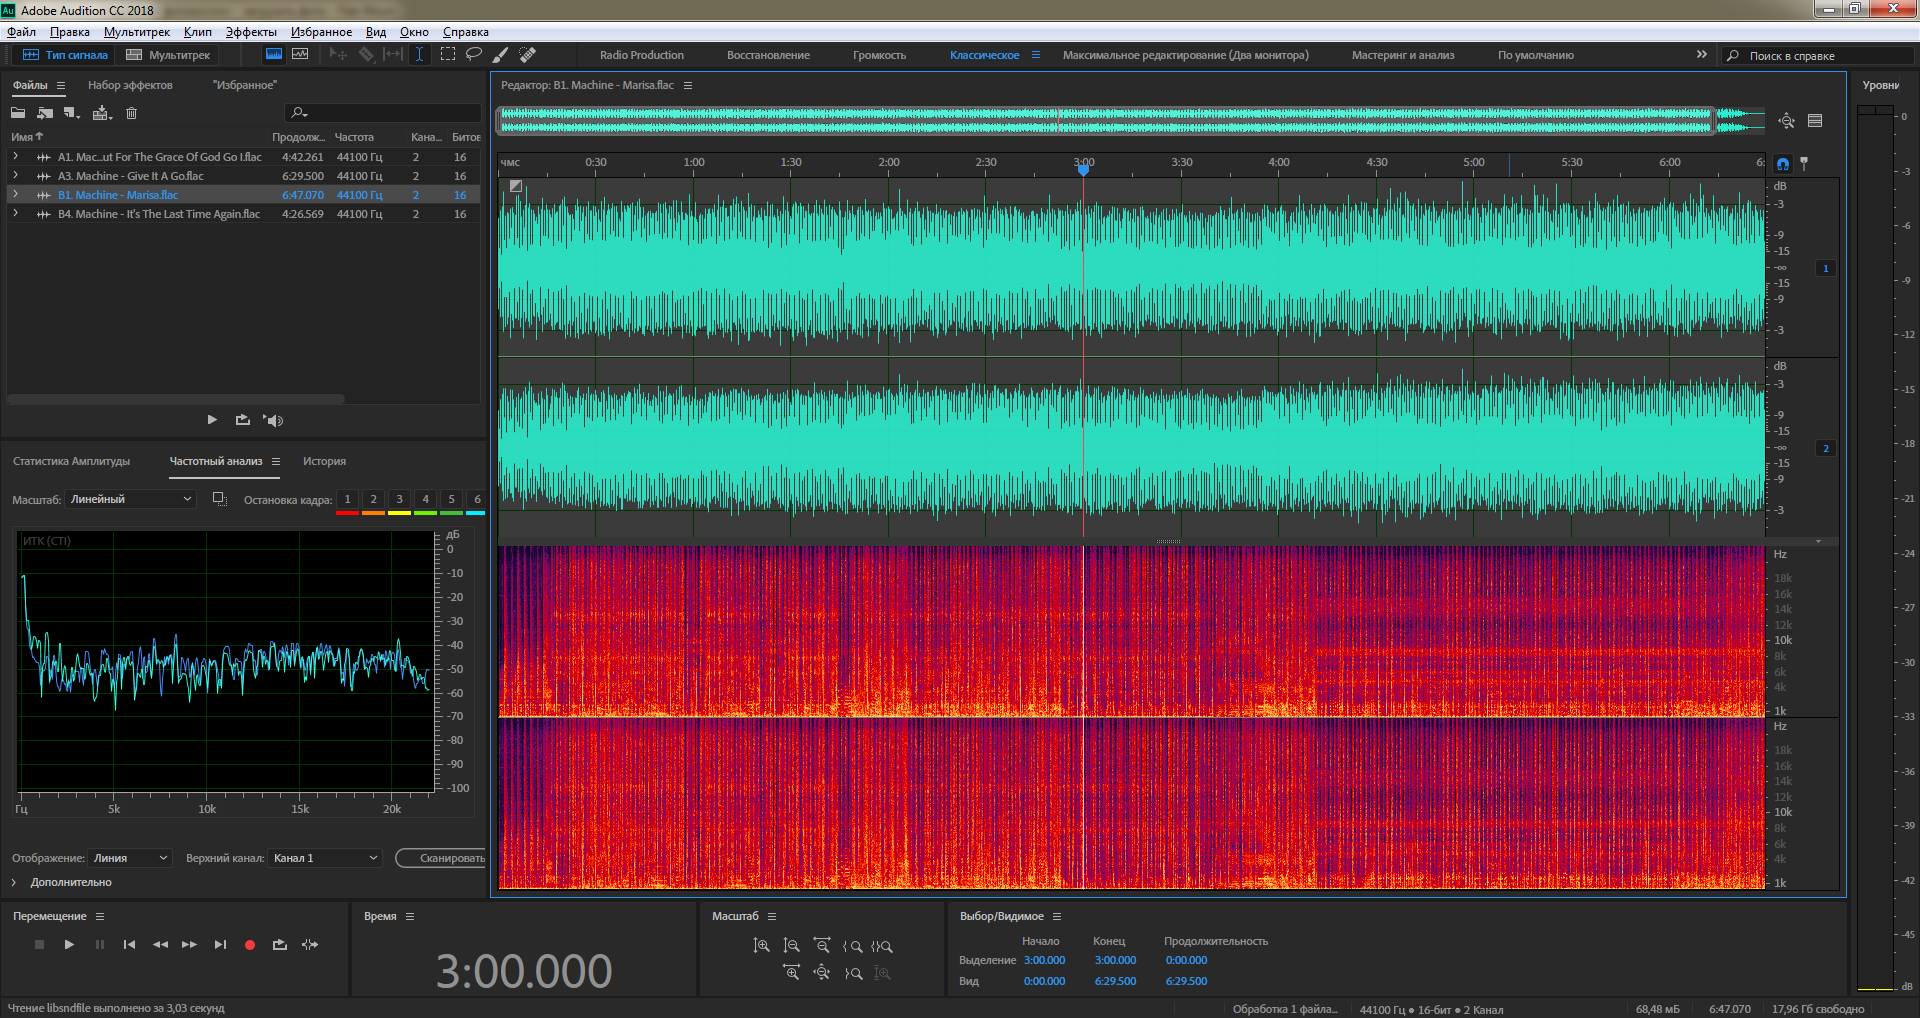Viewport: 1920px width, 1018px height.
Task: Click Insert into Multitrack icon
Action: [x=102, y=113]
